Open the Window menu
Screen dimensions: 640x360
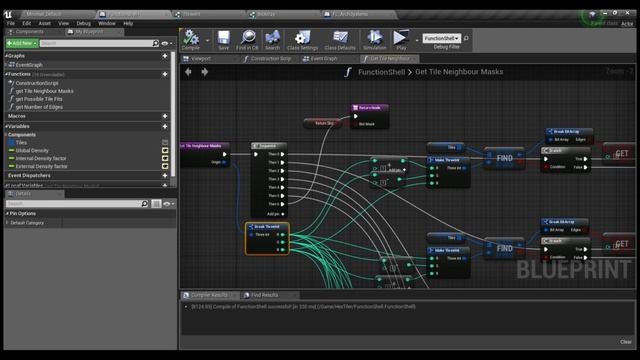pyautogui.click(x=107, y=24)
